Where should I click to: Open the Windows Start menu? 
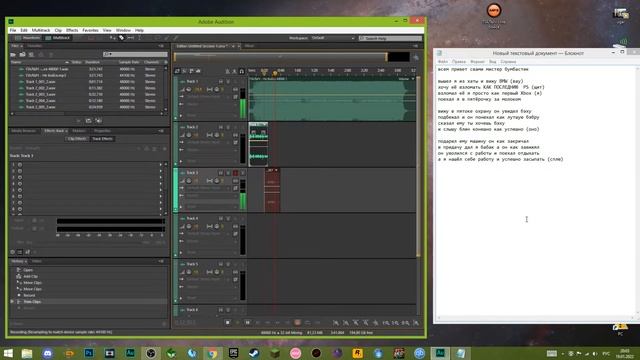pyautogui.click(x=8, y=353)
